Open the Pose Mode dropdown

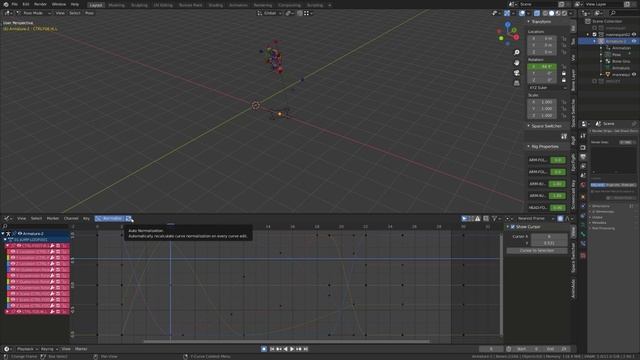[x=33, y=13]
